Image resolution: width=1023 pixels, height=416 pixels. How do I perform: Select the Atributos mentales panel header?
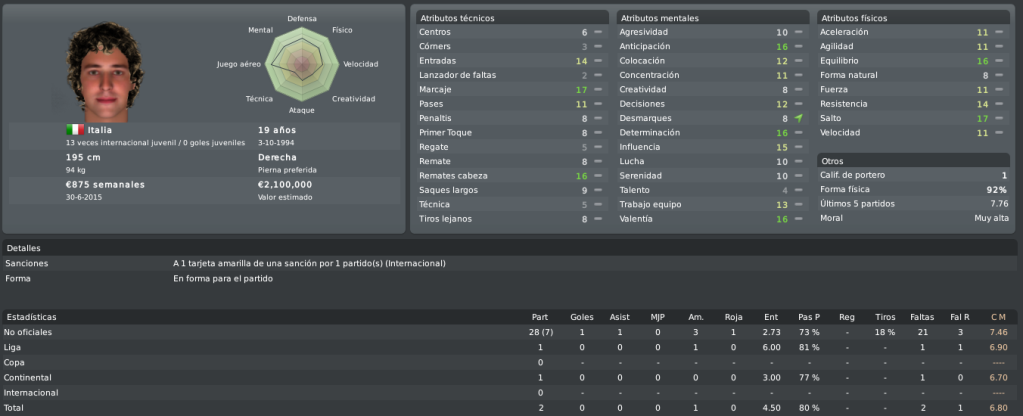[713, 18]
